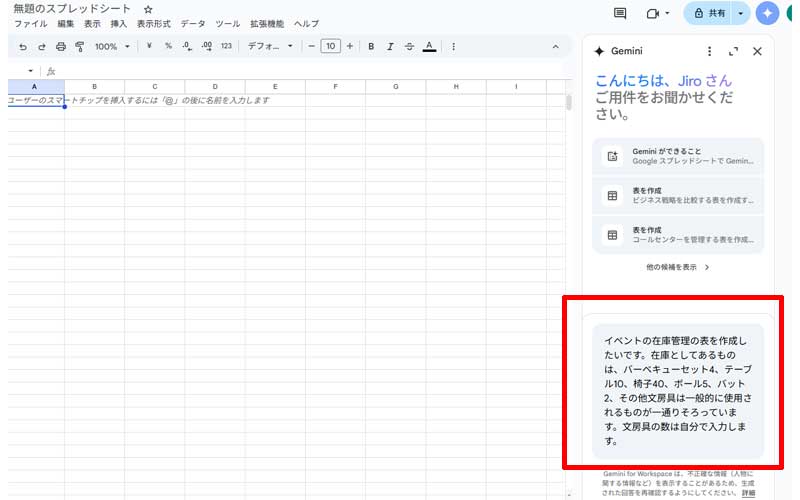Viewport: 800px width, 500px height.
Task: Expand the Gemini panel
Action: (x=733, y=51)
